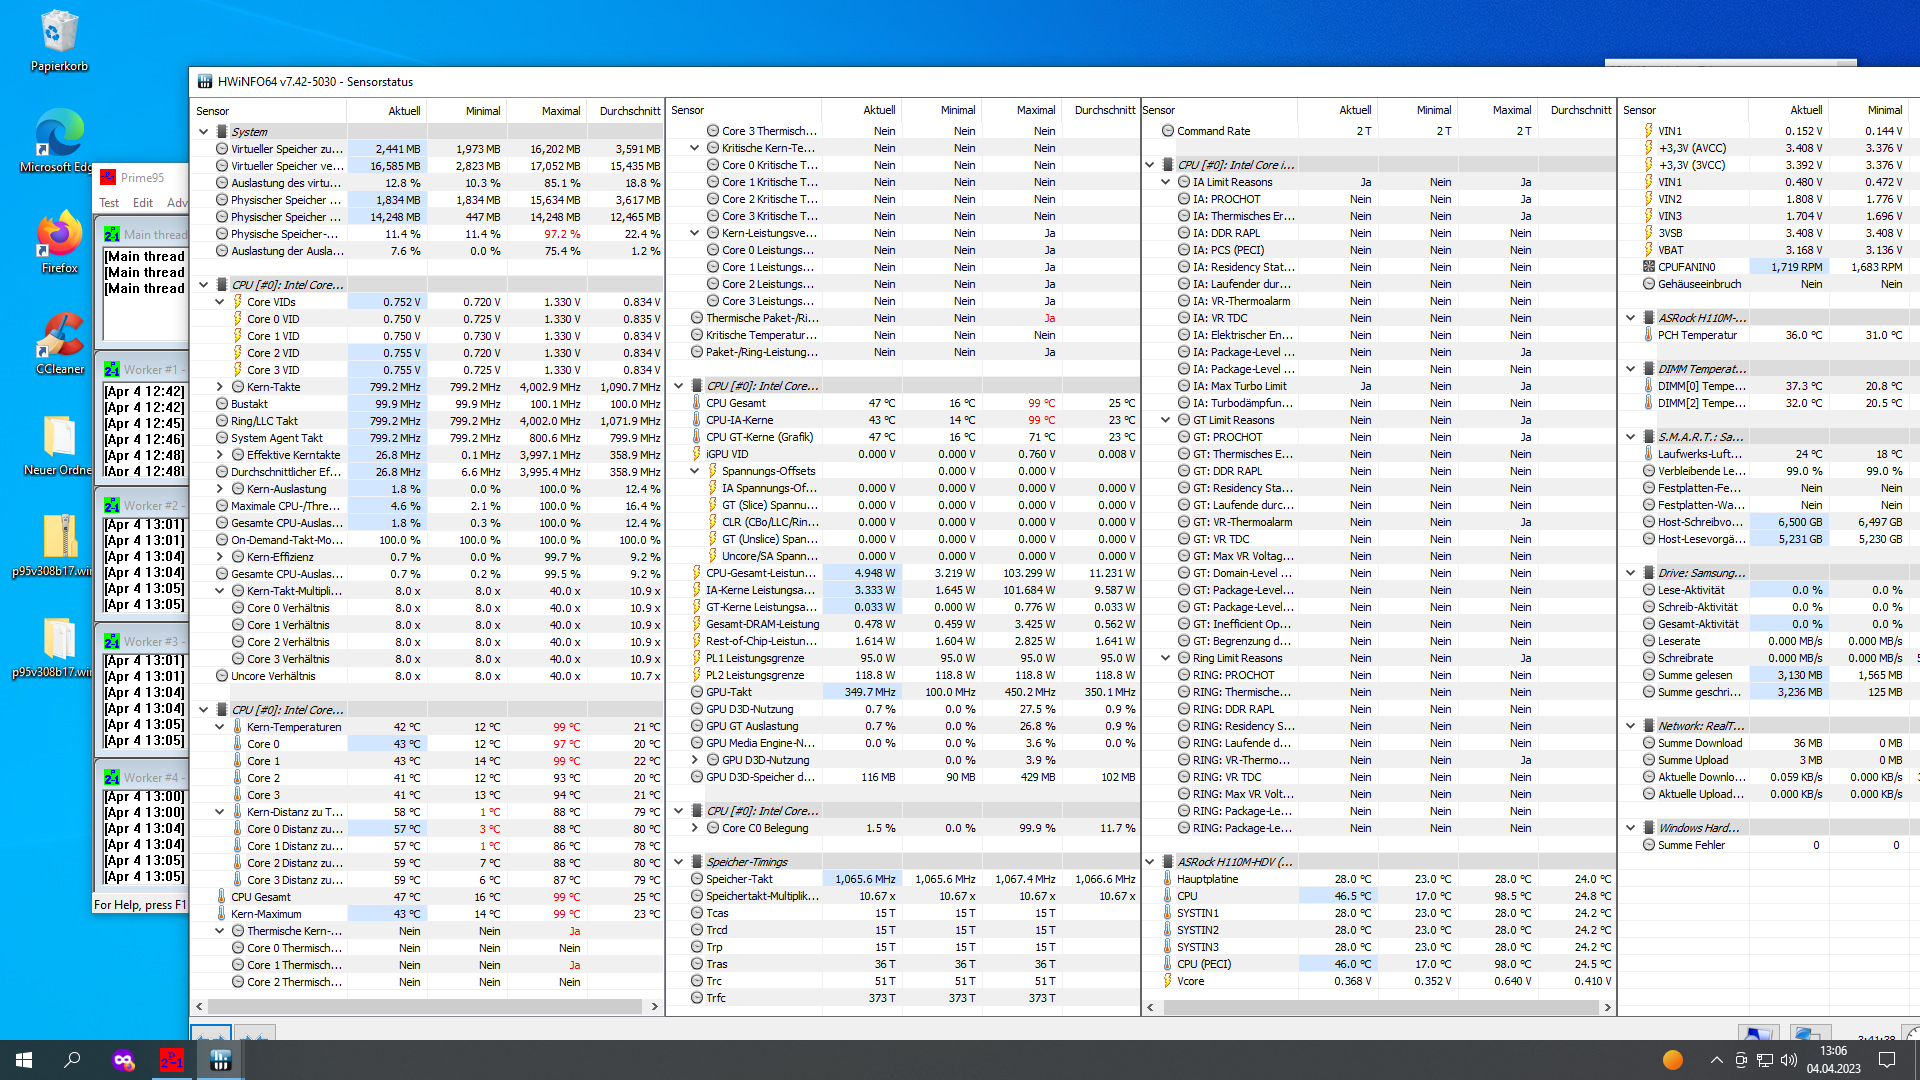1920x1080 pixels.
Task: Expand the Kern-Takte tree node
Action: point(220,387)
